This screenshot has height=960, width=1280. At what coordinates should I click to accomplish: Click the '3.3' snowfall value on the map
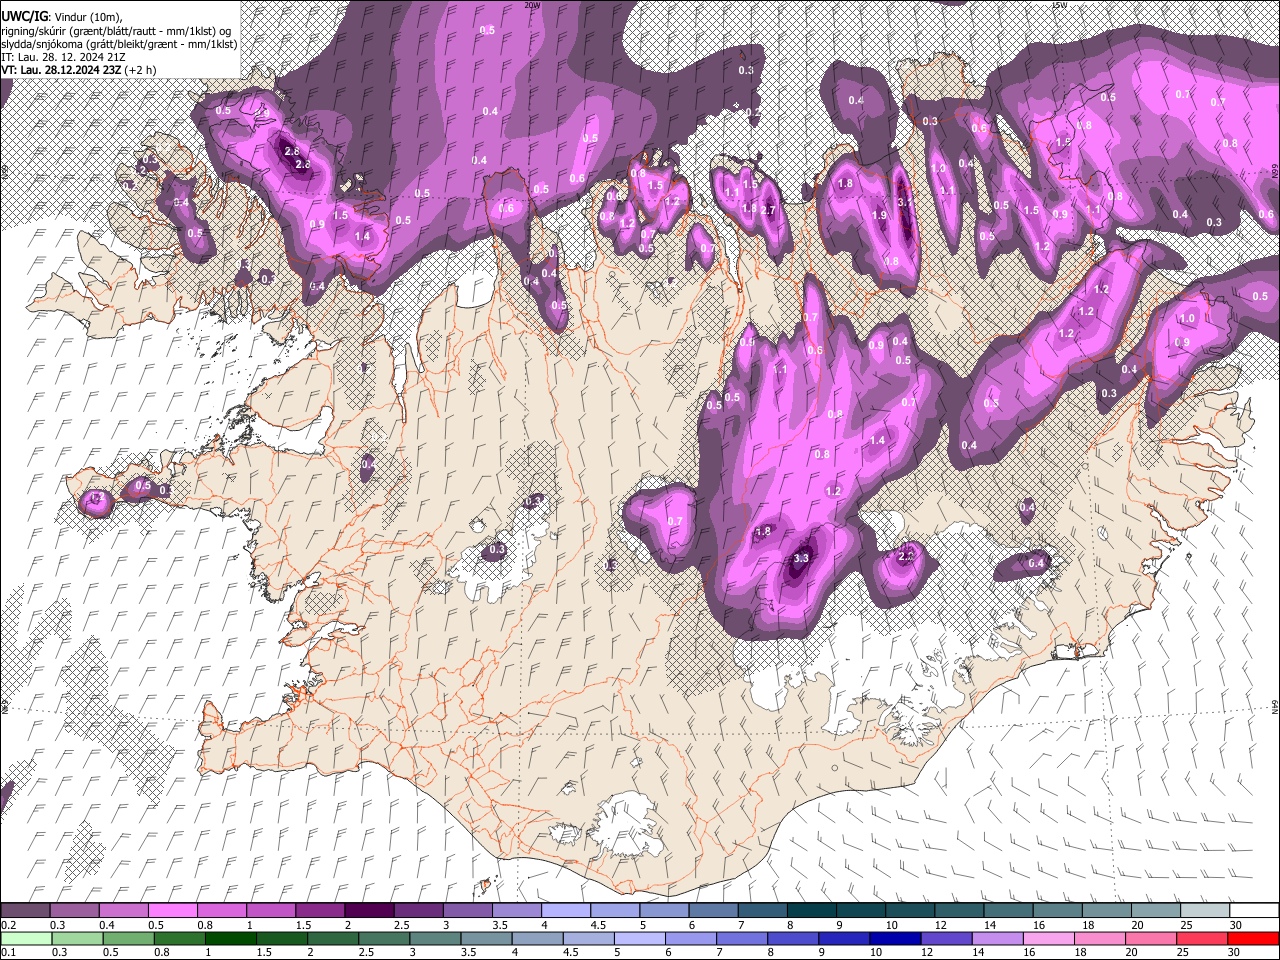click(x=800, y=558)
